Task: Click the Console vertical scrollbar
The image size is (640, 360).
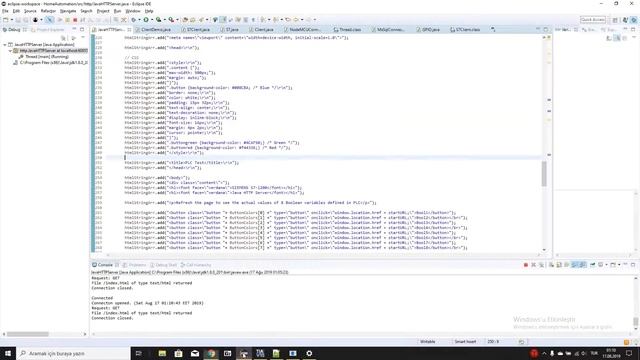Action: coord(636,322)
